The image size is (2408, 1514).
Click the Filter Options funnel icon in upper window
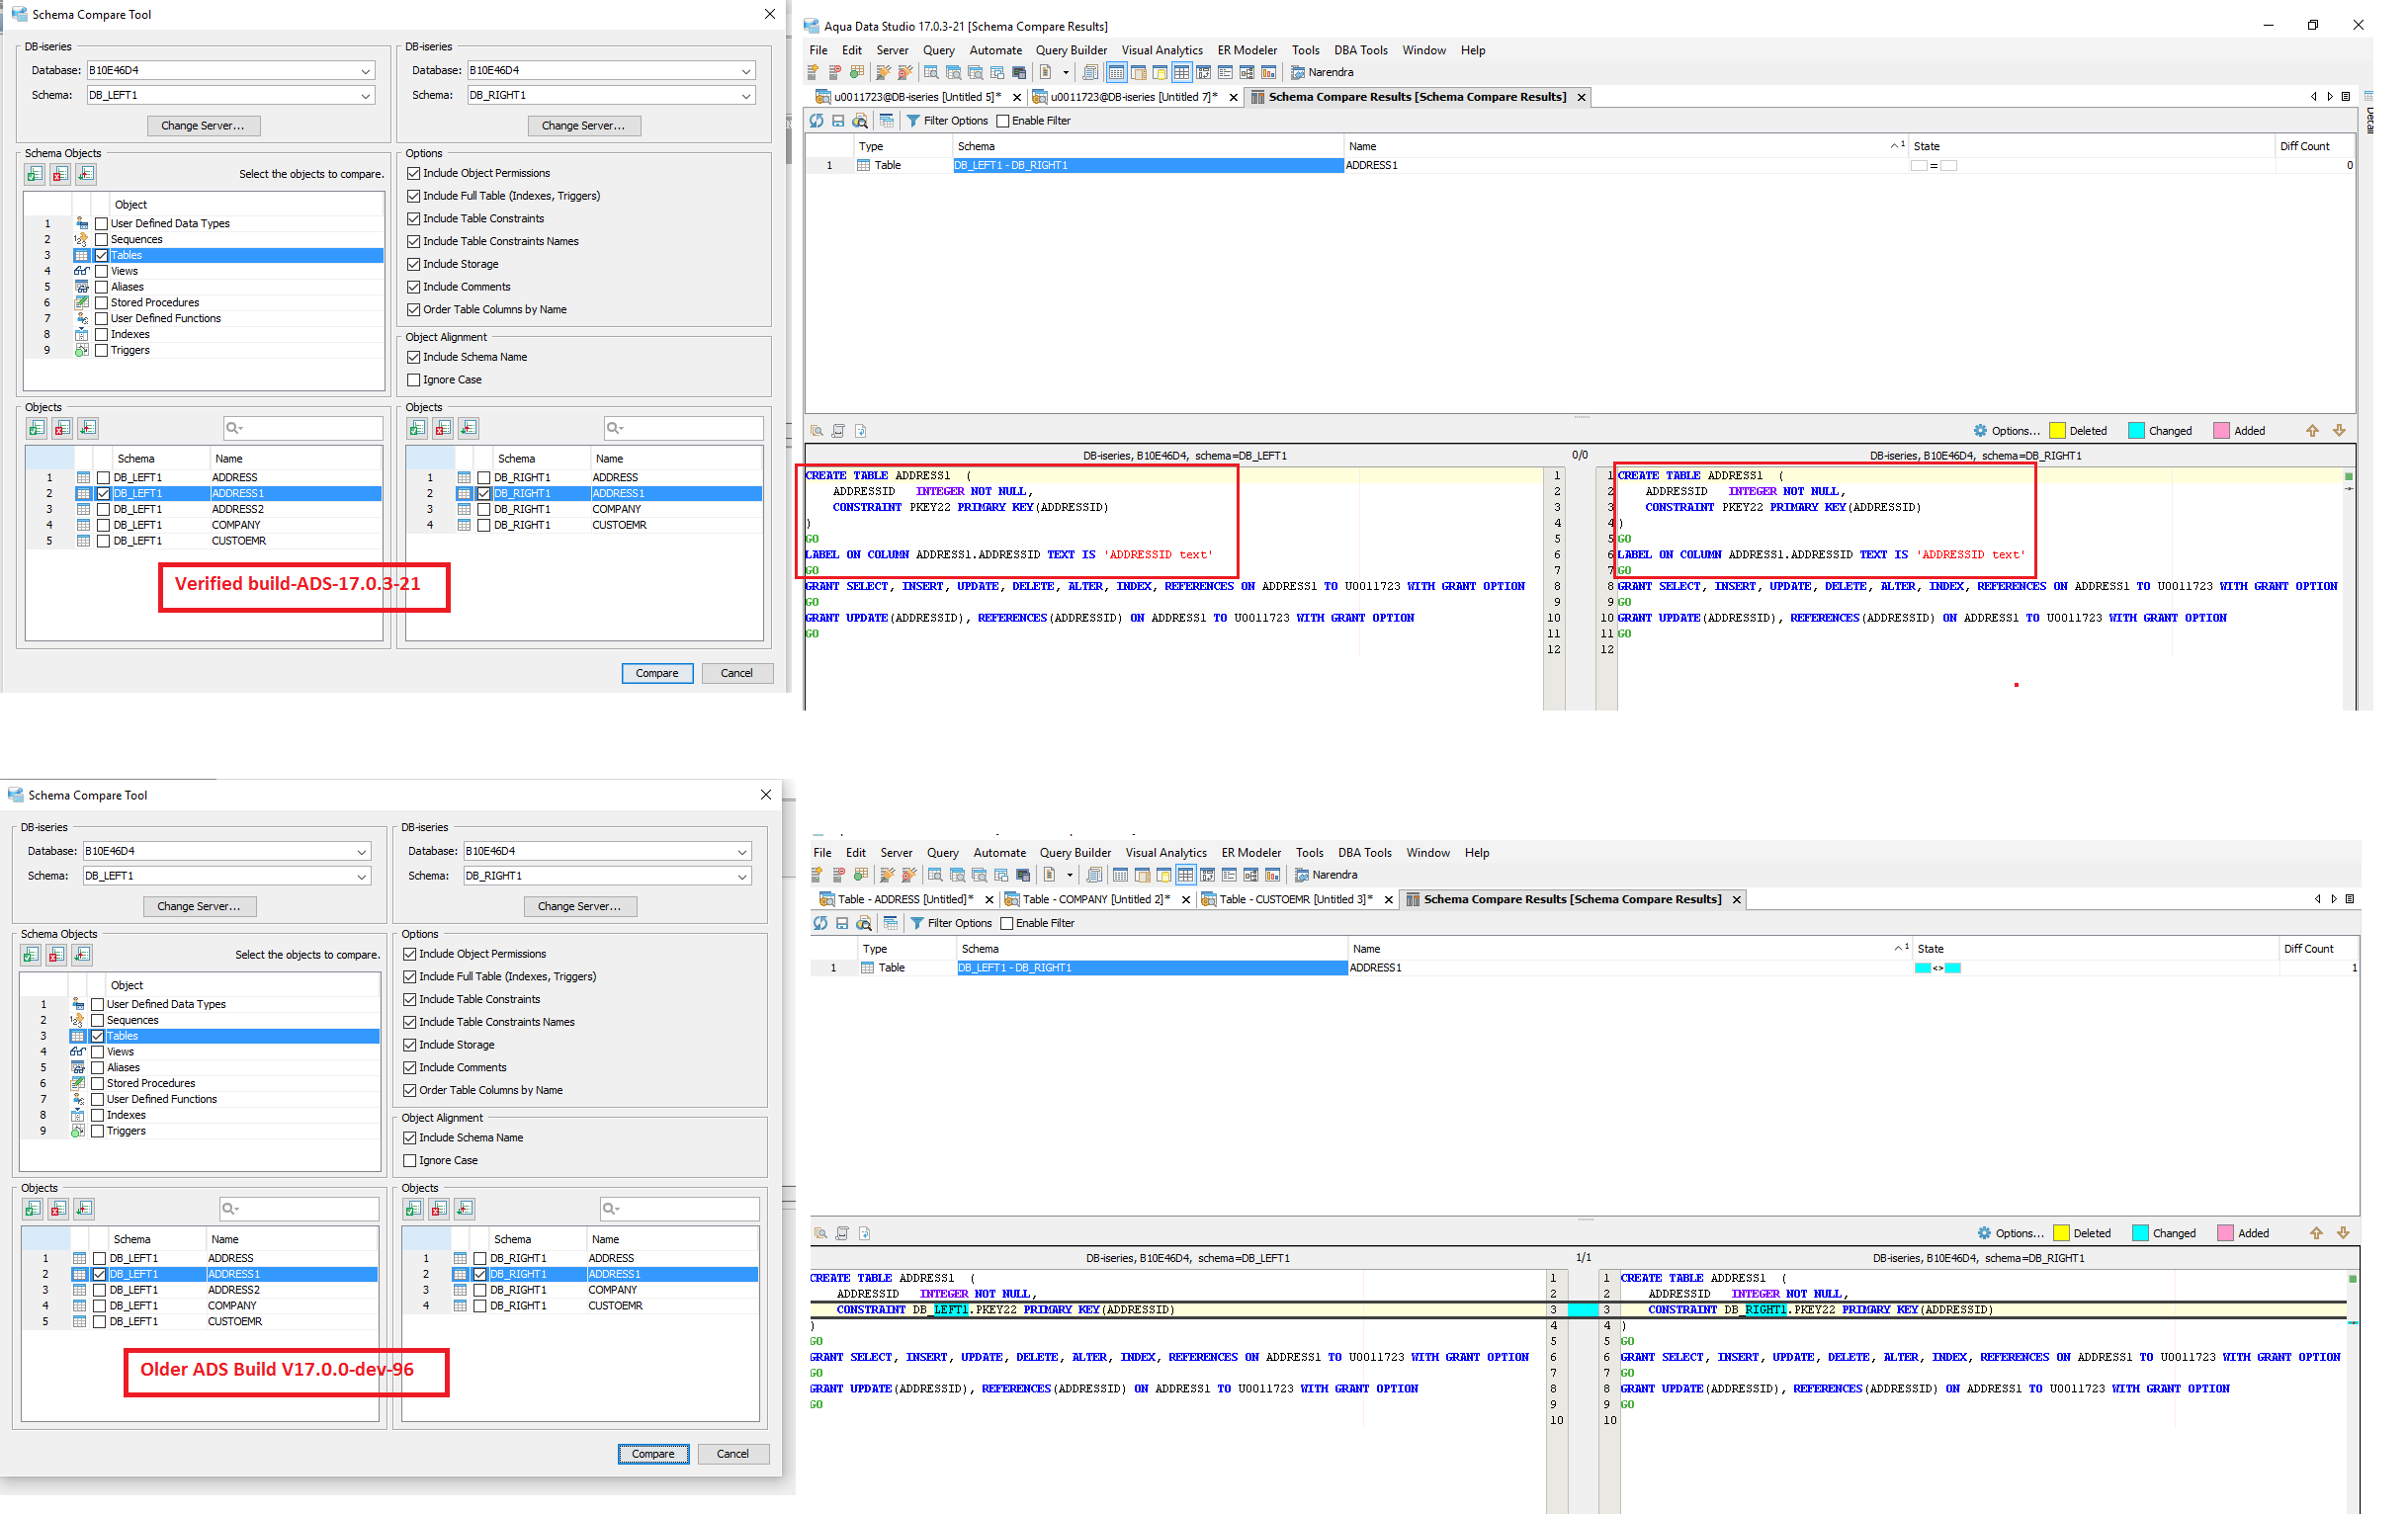coord(912,121)
